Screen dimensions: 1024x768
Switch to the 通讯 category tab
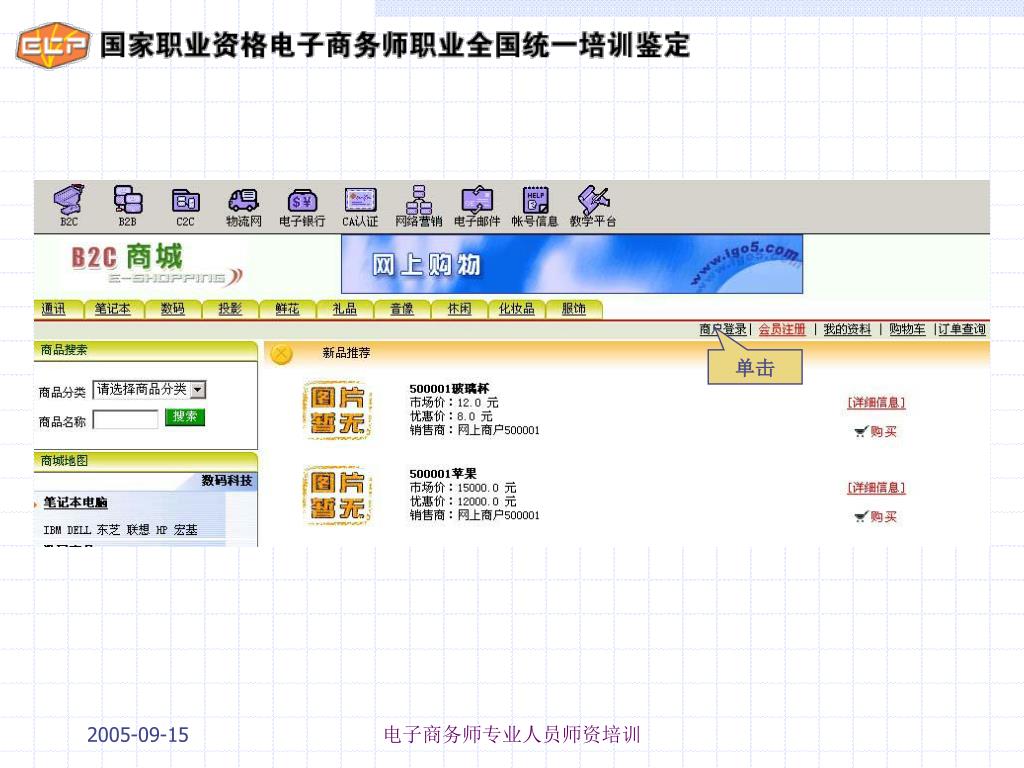point(54,309)
